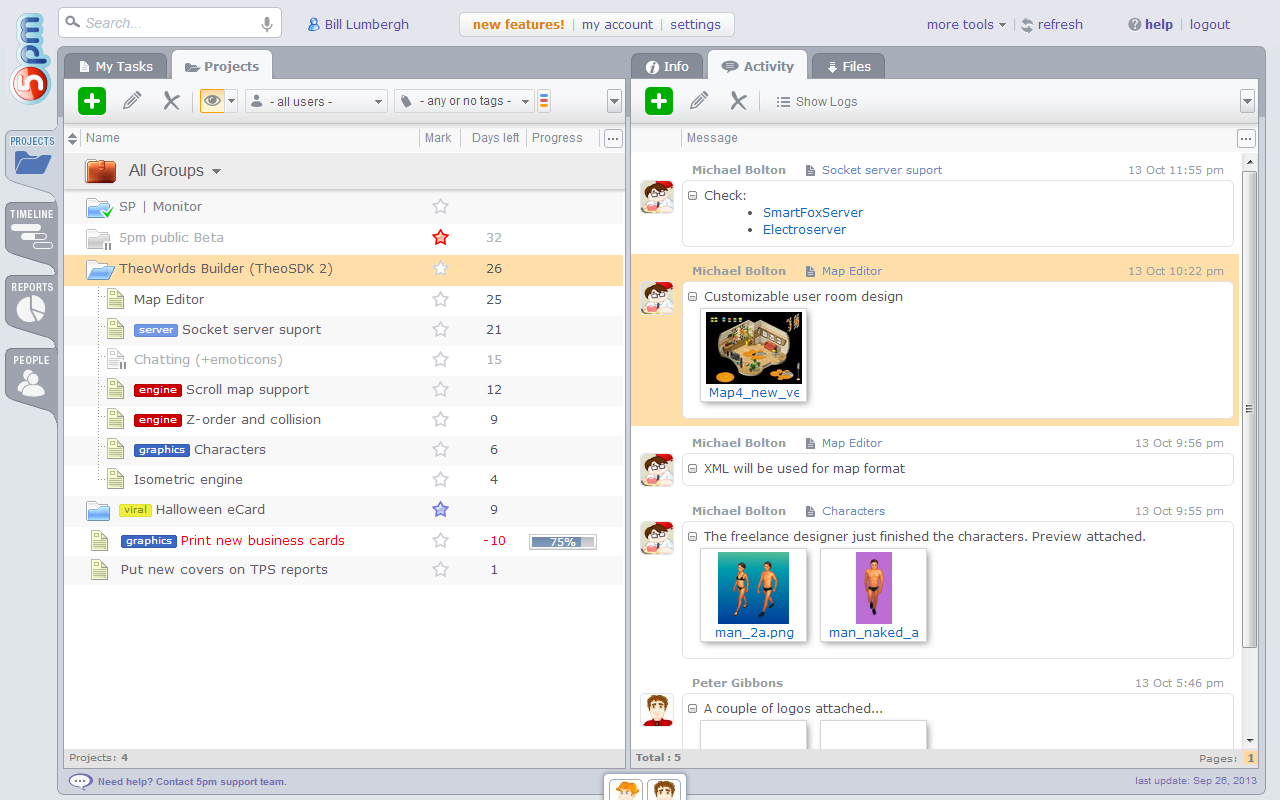The width and height of the screenshot is (1280, 800).
Task: Unmark red star on 5pm public Beta
Action: pos(440,238)
